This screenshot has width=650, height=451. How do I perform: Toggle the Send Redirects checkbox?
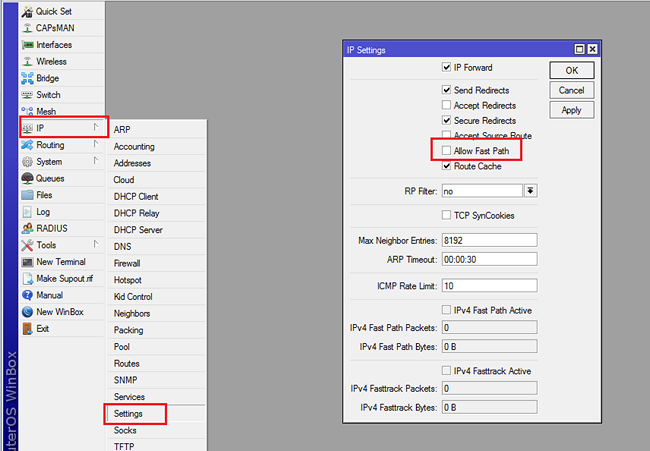click(446, 90)
